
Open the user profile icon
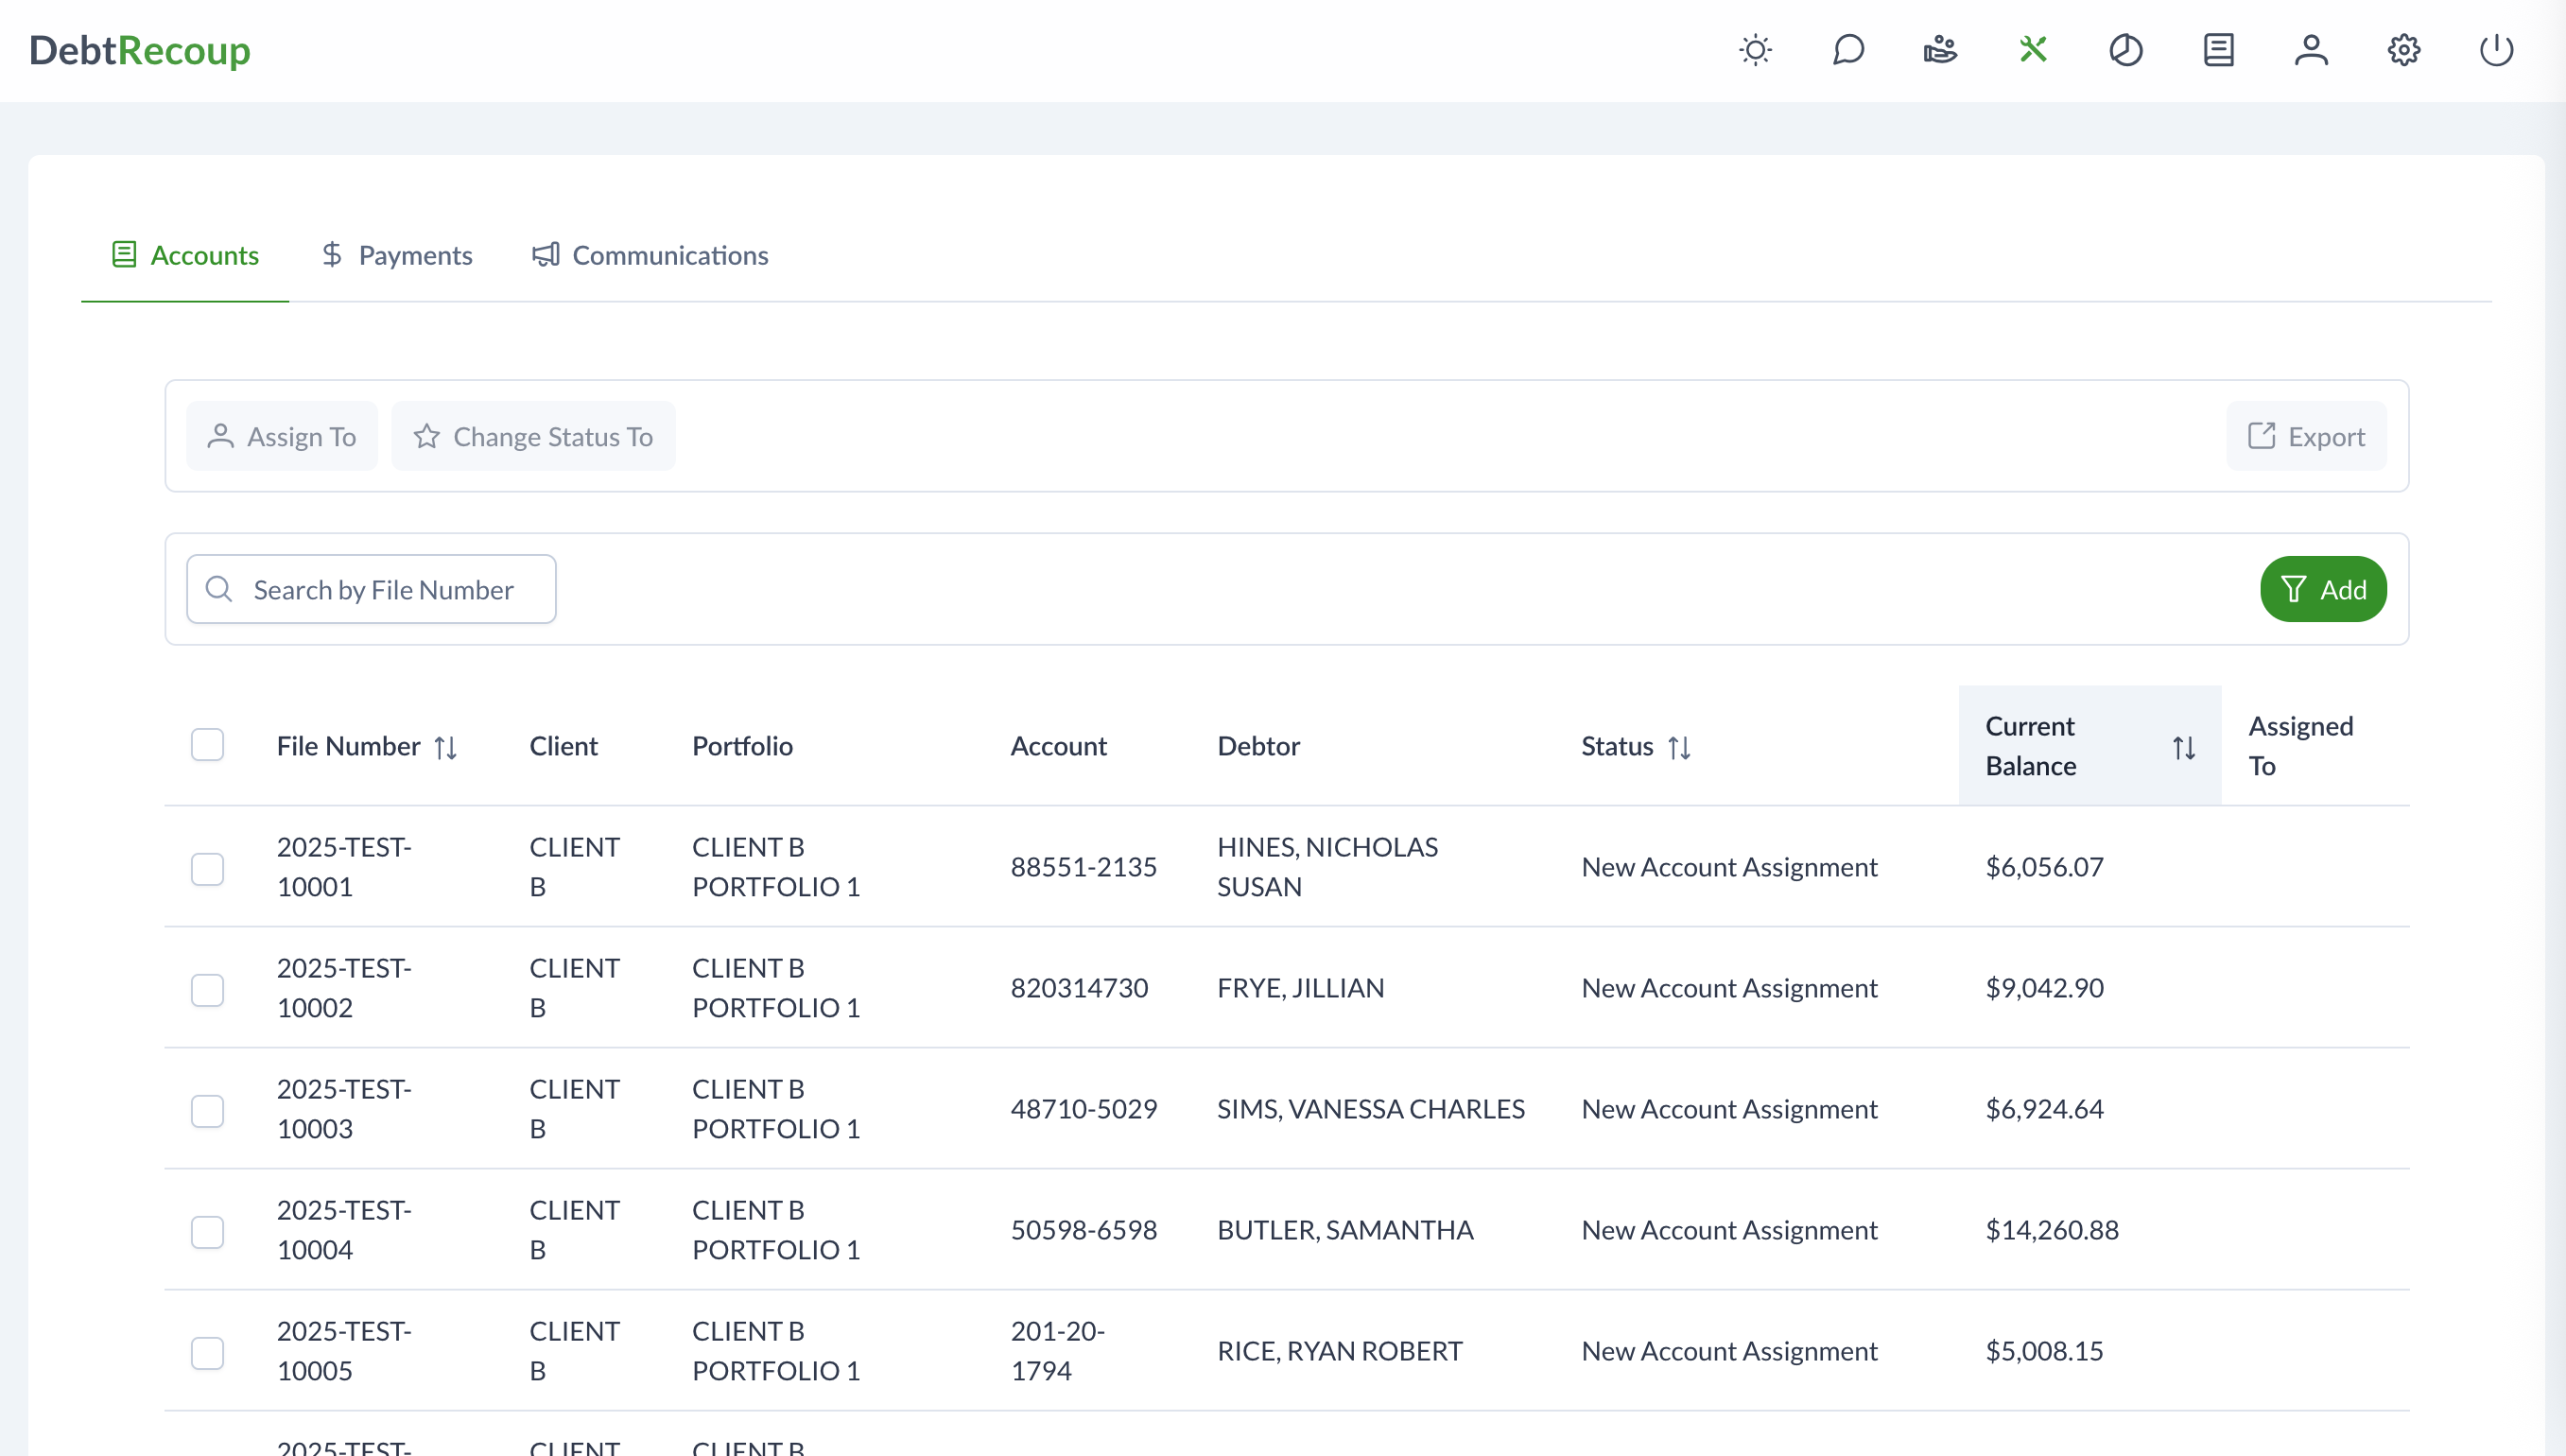pyautogui.click(x=2311, y=50)
